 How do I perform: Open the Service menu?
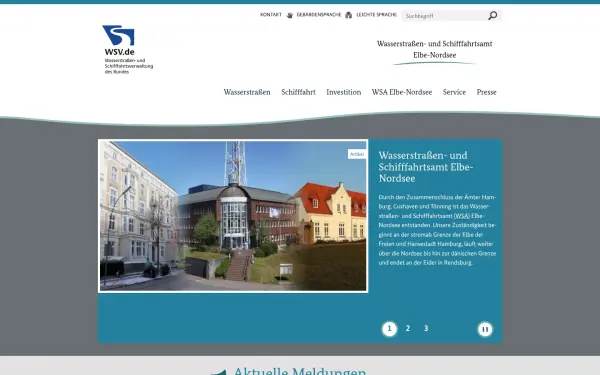[454, 92]
